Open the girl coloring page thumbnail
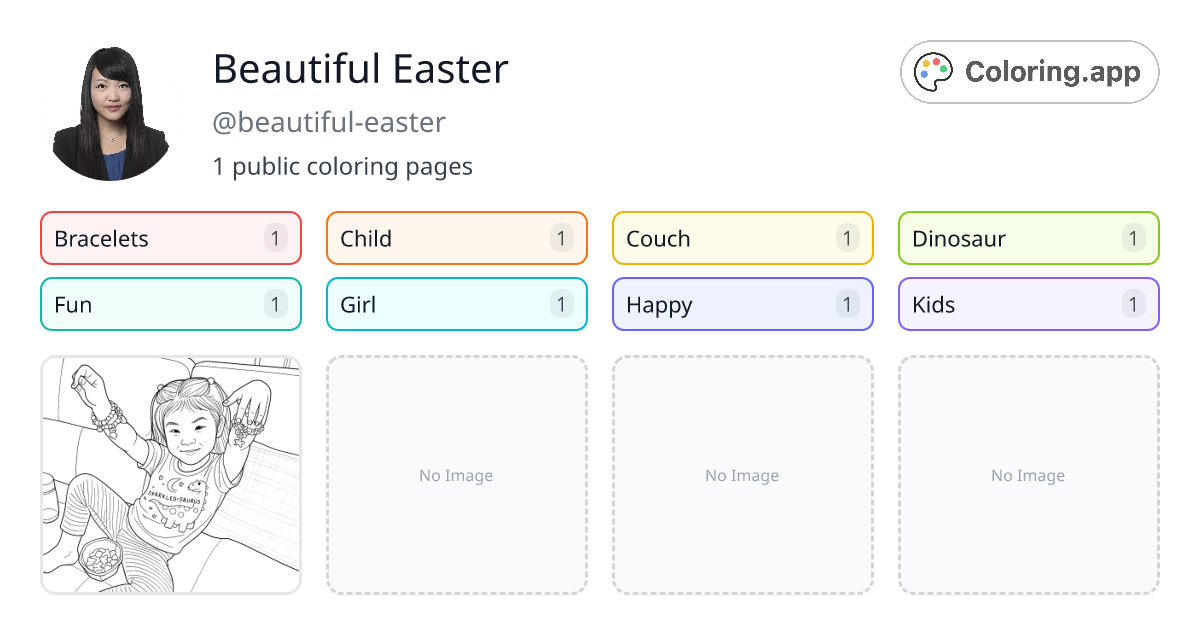The height and width of the screenshot is (630, 1200). click(170, 475)
